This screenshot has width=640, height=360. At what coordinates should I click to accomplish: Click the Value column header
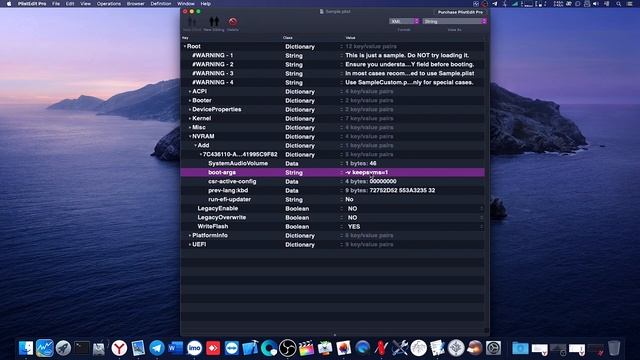(415, 38)
